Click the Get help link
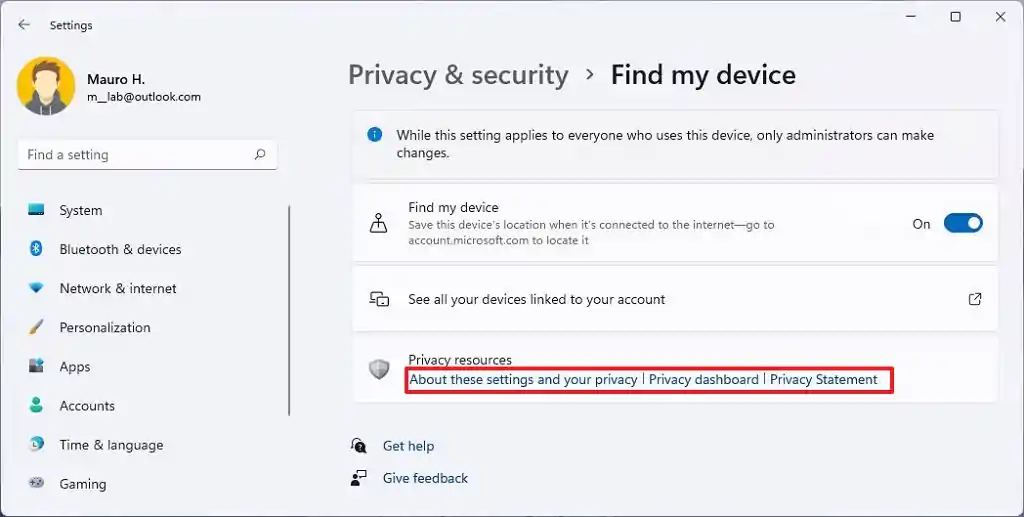The image size is (1024, 517). point(408,446)
